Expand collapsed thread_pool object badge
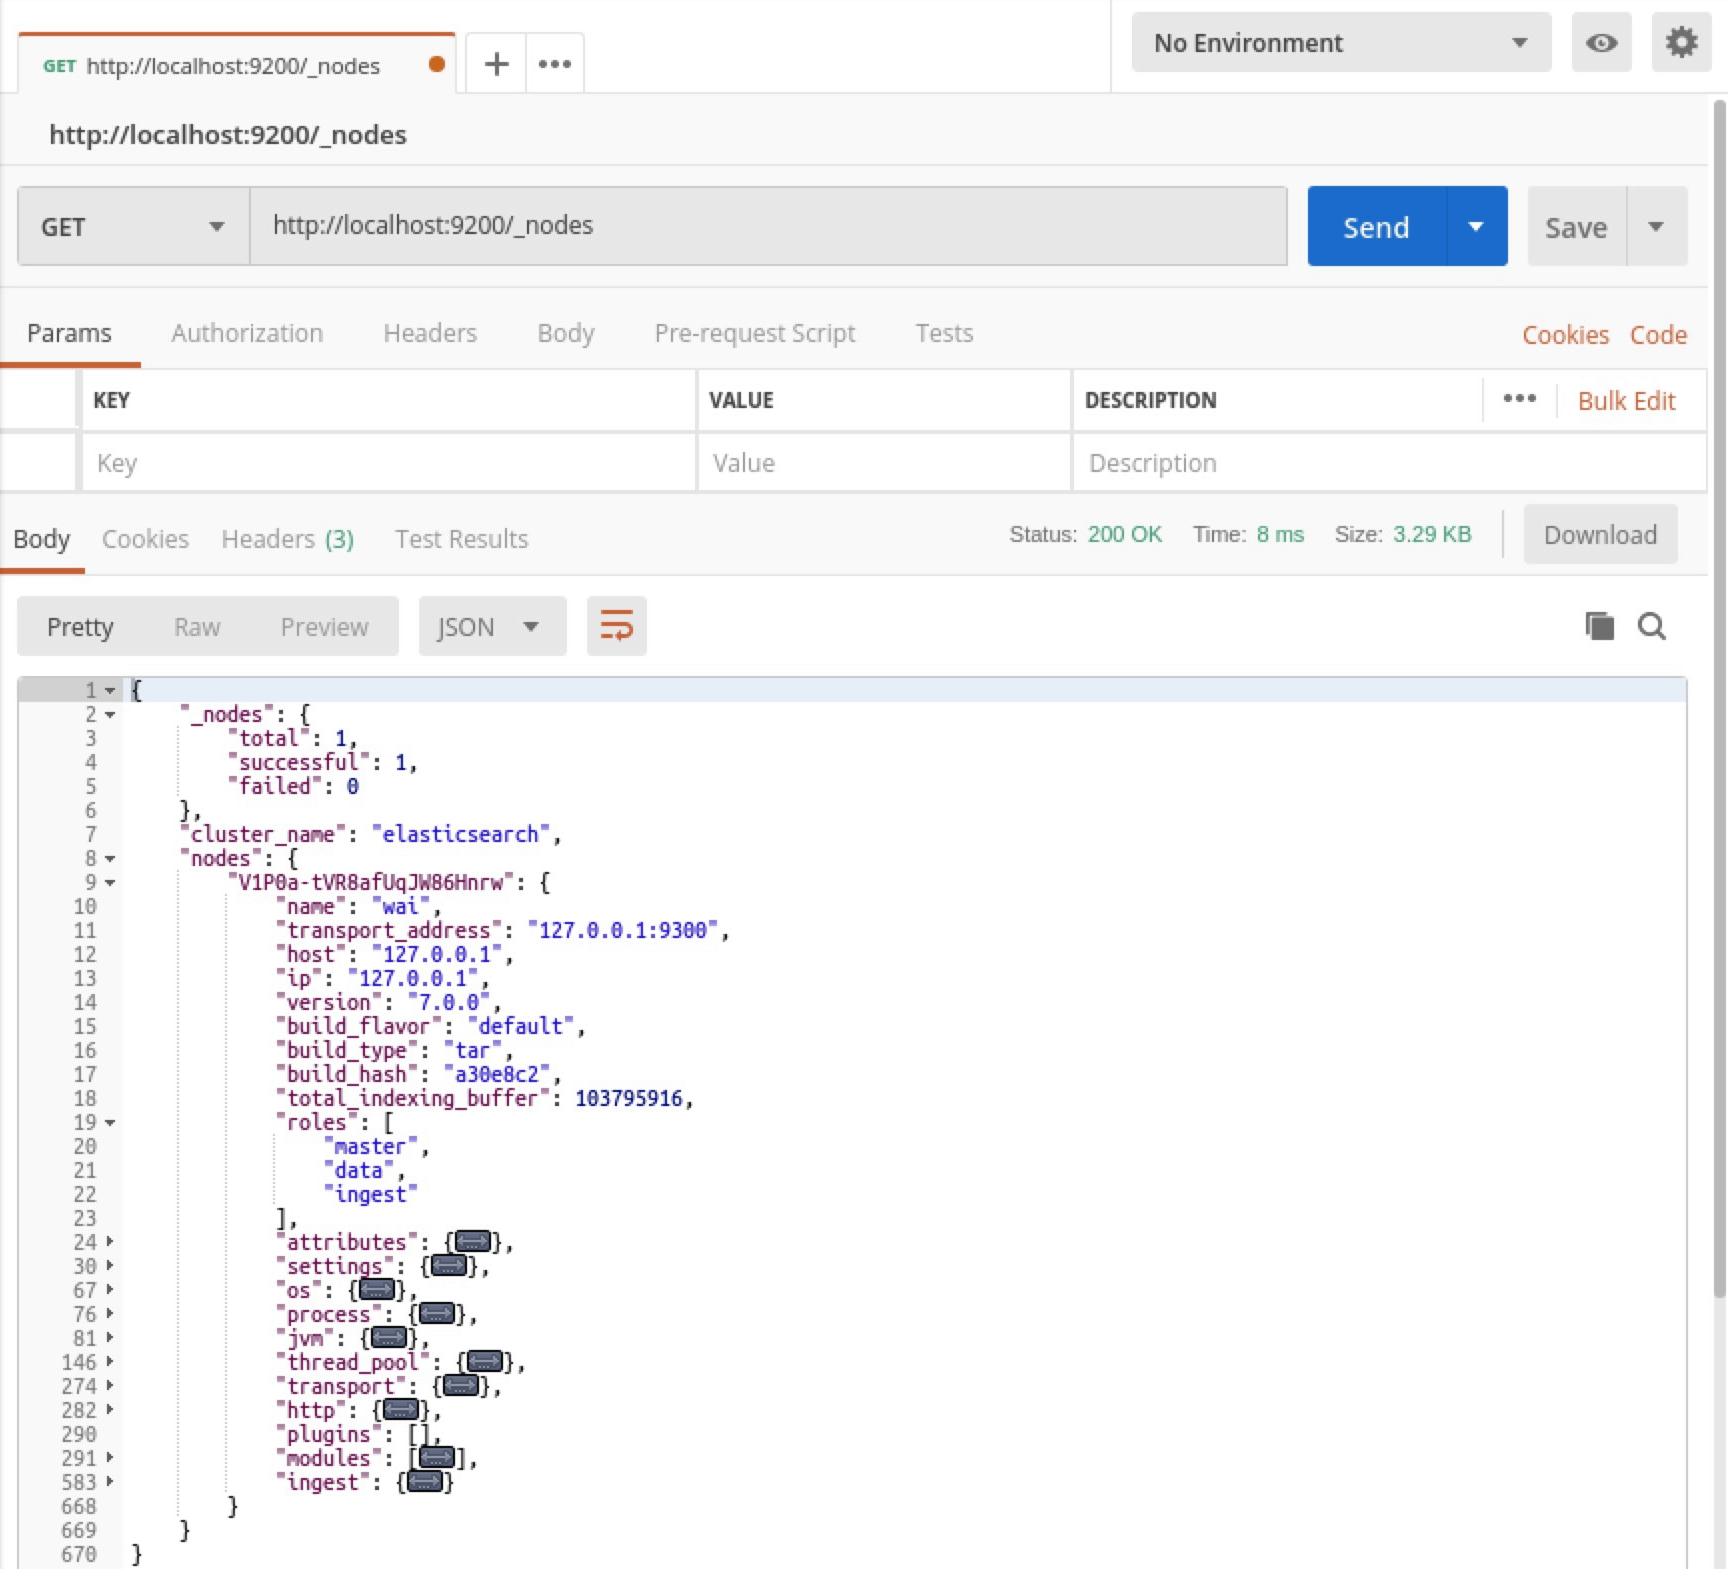The height and width of the screenshot is (1569, 1728). (x=485, y=1362)
